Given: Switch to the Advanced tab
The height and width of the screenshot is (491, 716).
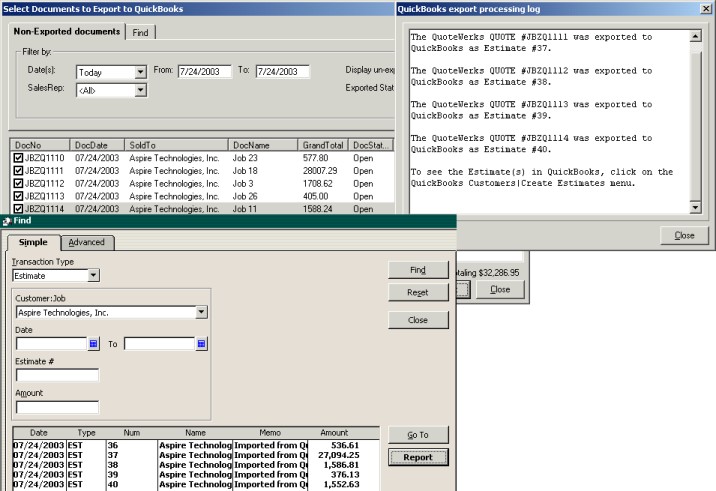Looking at the screenshot, I should click(86, 242).
